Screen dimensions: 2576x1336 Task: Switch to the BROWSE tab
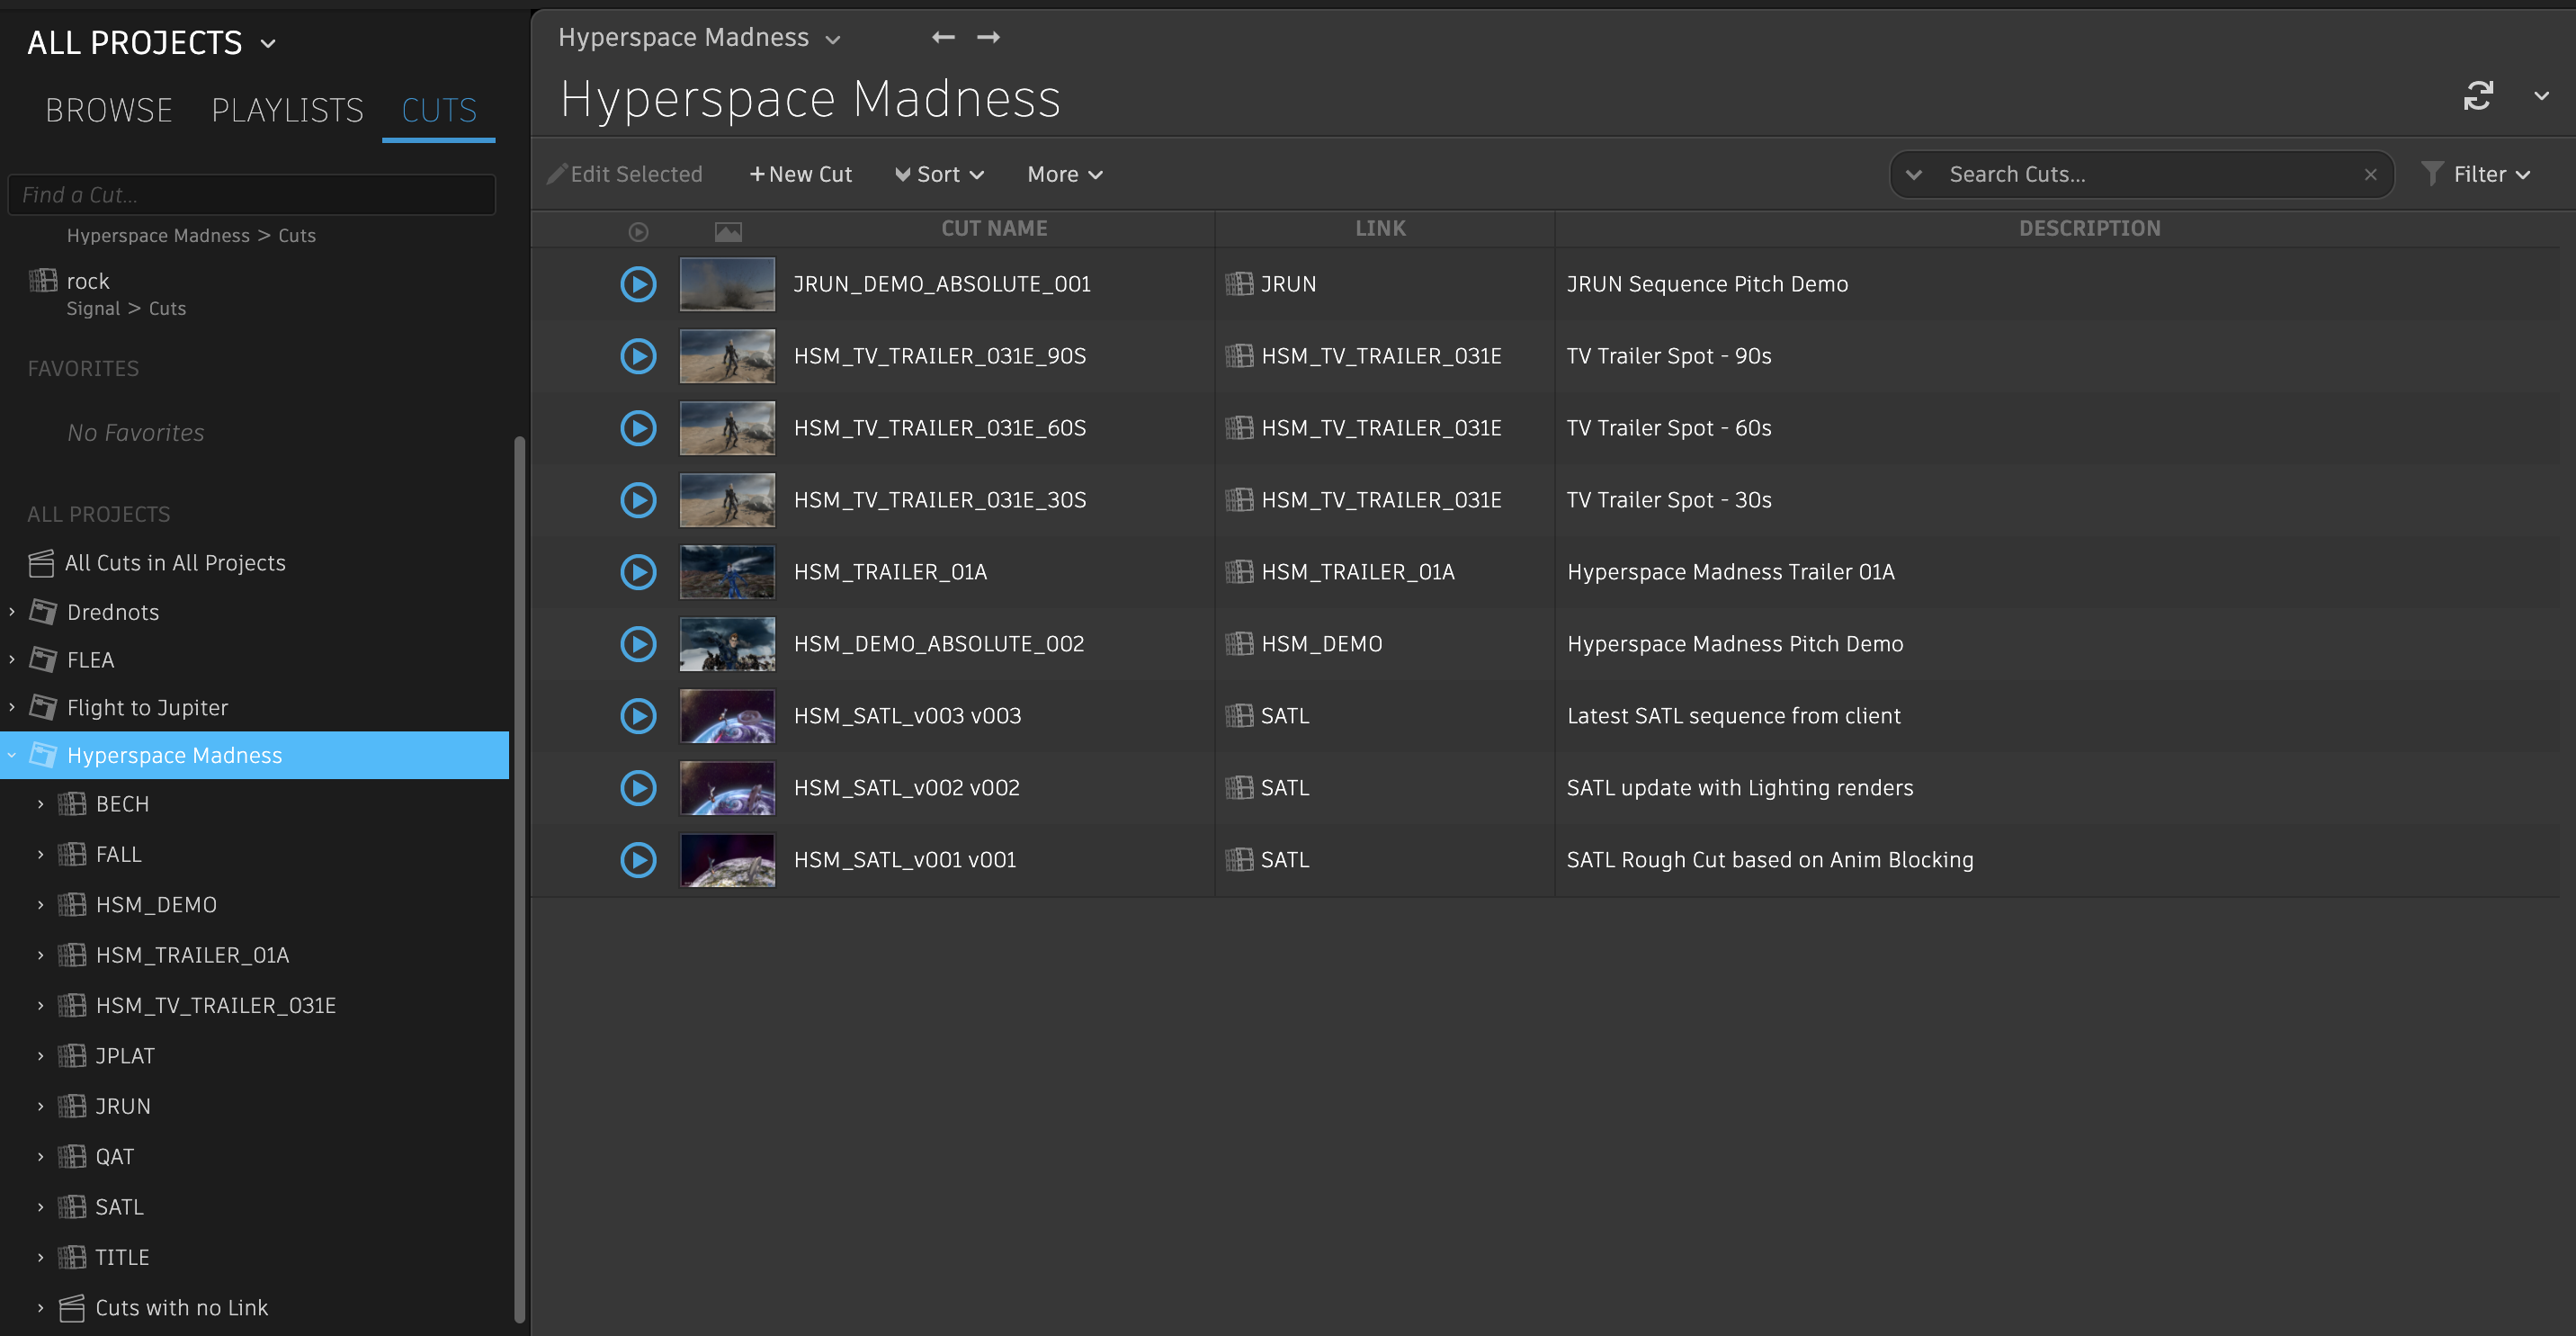[108, 110]
